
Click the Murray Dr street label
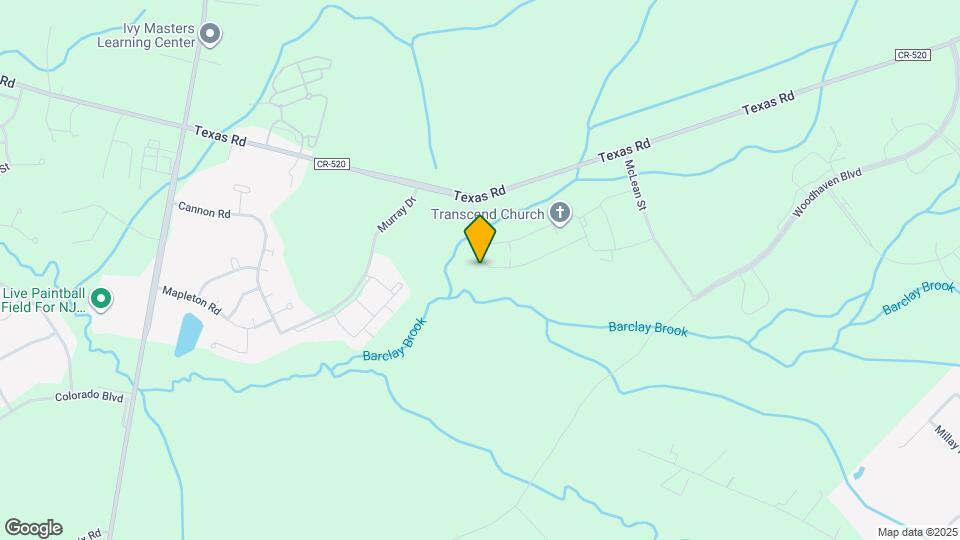click(396, 214)
